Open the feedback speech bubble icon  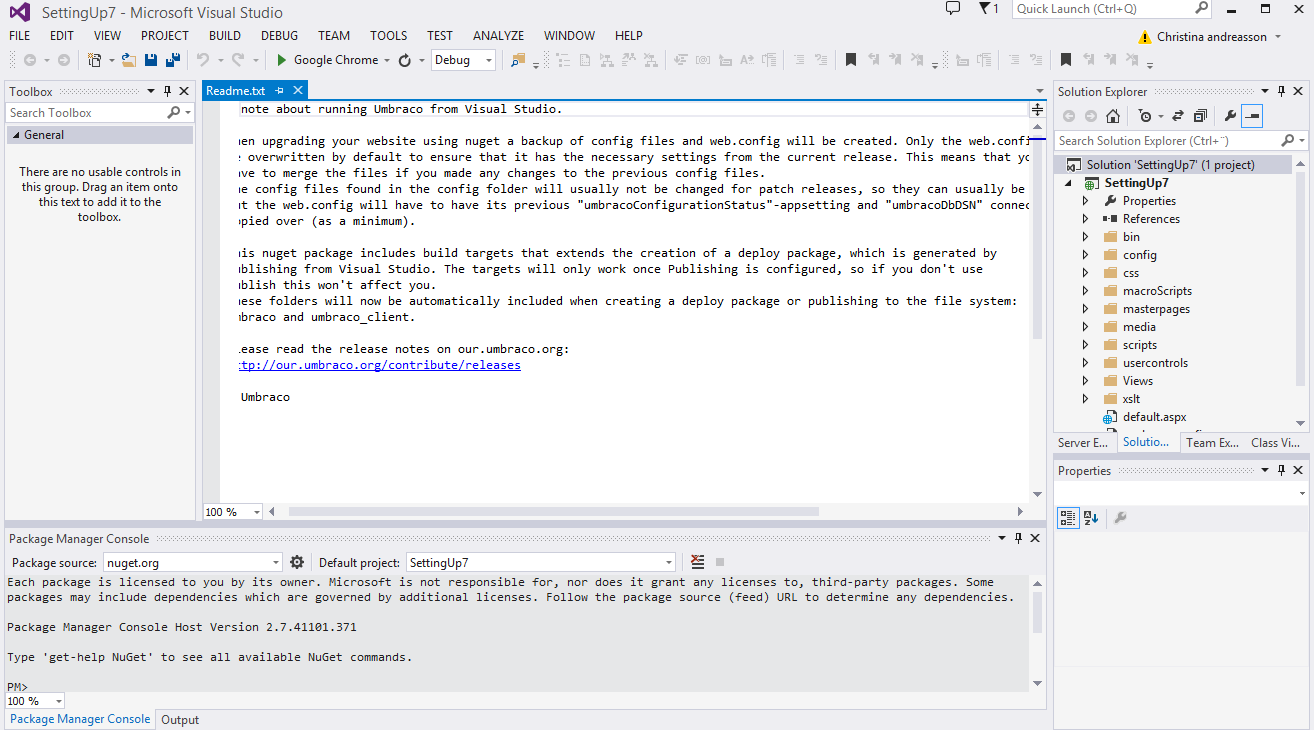[x=953, y=9]
